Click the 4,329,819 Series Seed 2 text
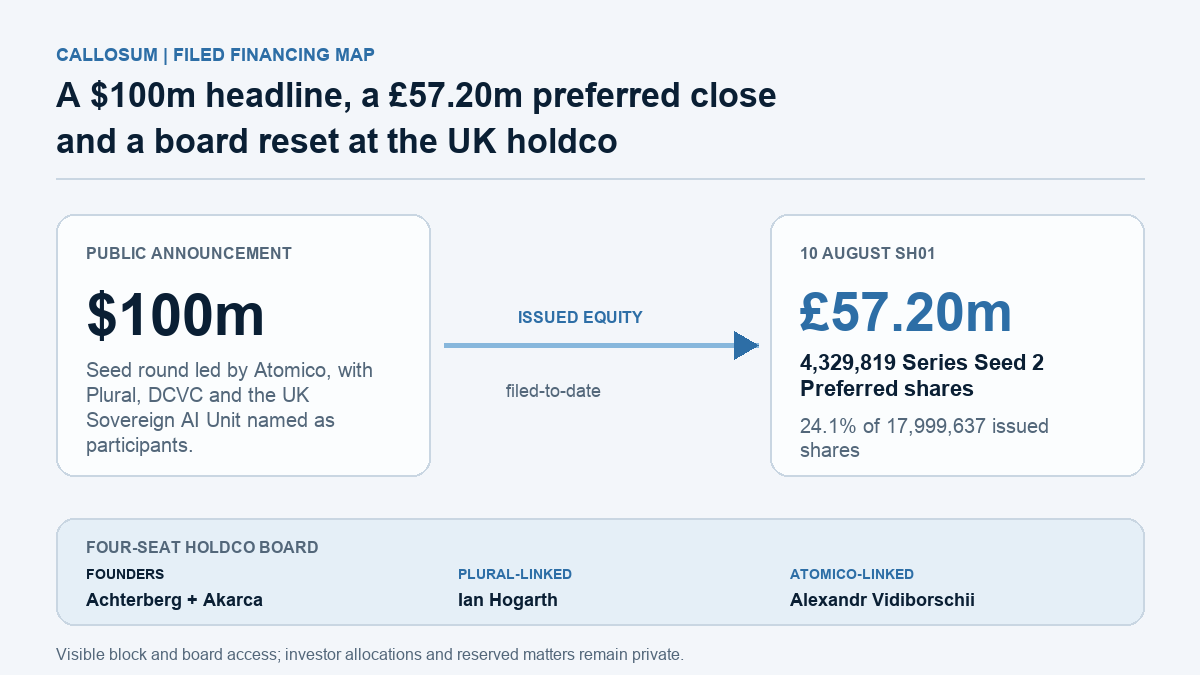The width and height of the screenshot is (1200, 675). point(922,363)
